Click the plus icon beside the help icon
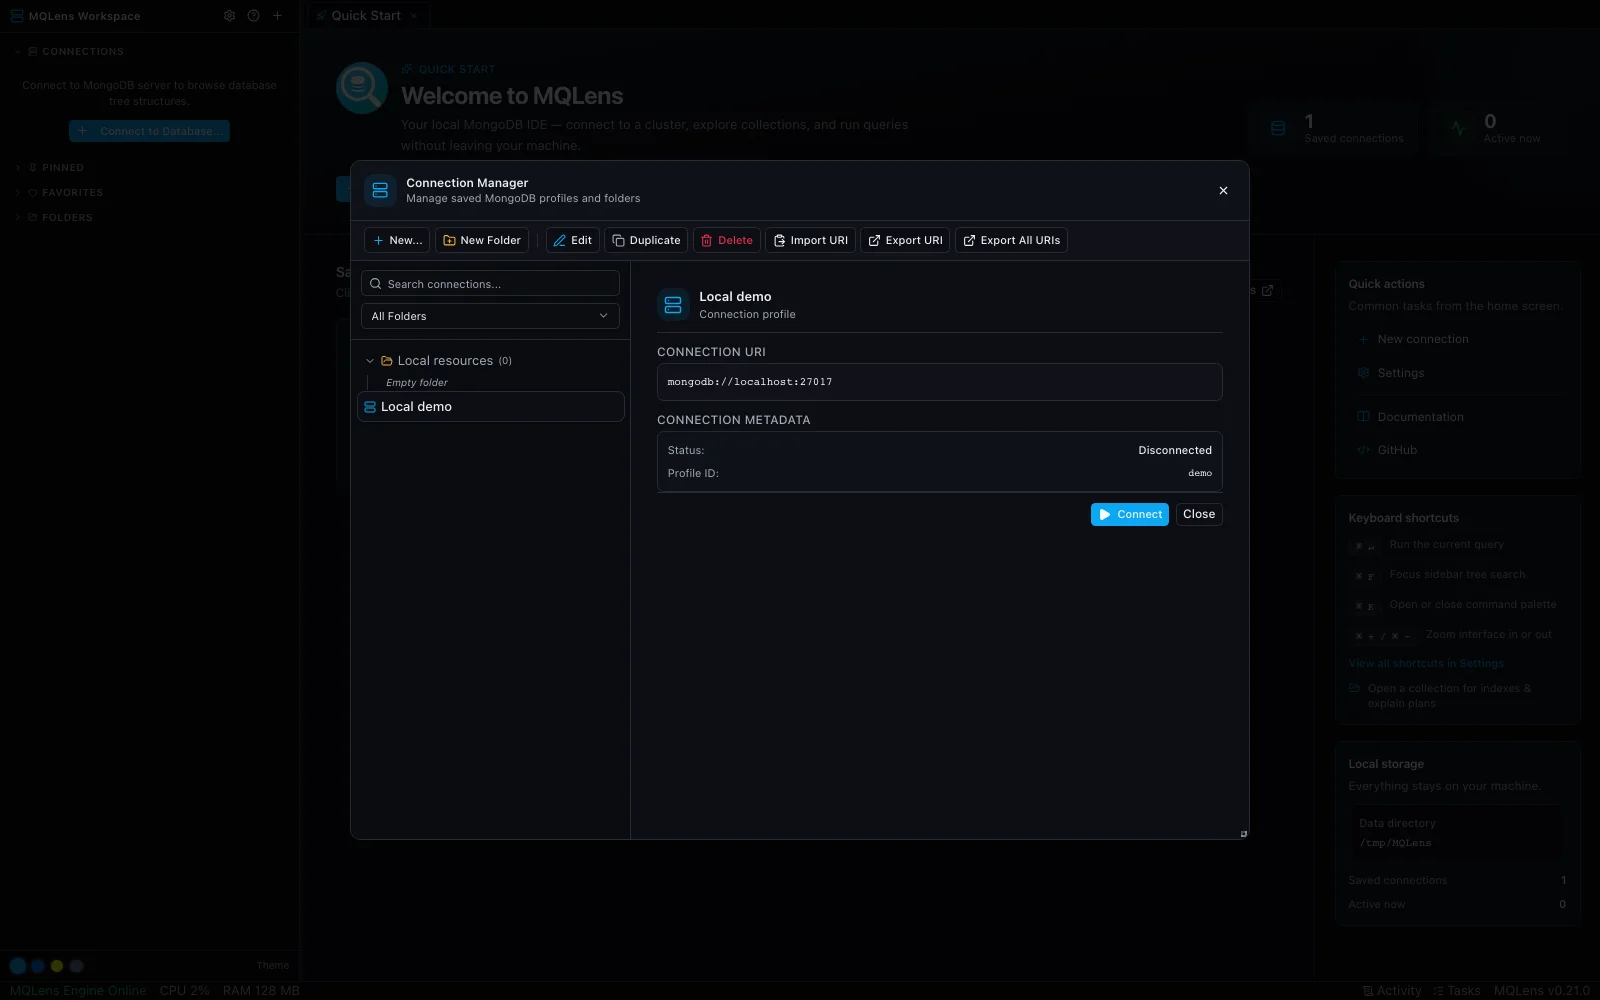 (x=278, y=16)
